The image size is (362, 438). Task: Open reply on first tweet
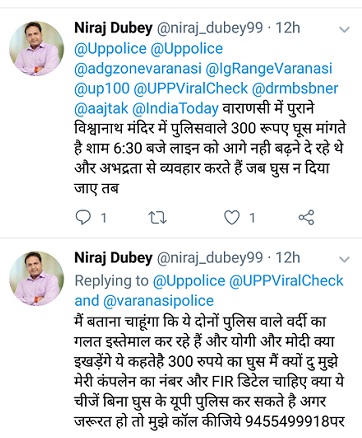(83, 217)
